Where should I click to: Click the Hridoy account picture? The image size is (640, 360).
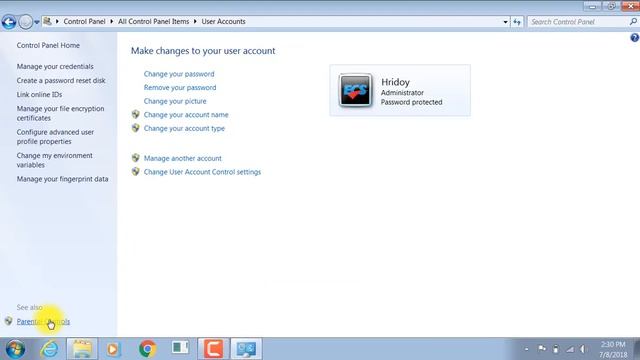355,90
